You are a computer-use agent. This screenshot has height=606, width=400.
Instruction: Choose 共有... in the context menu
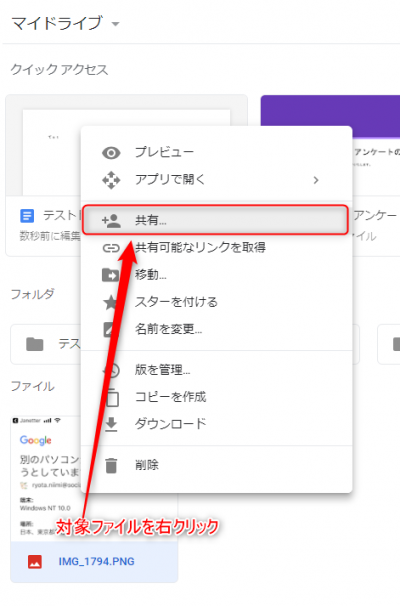pos(216,220)
